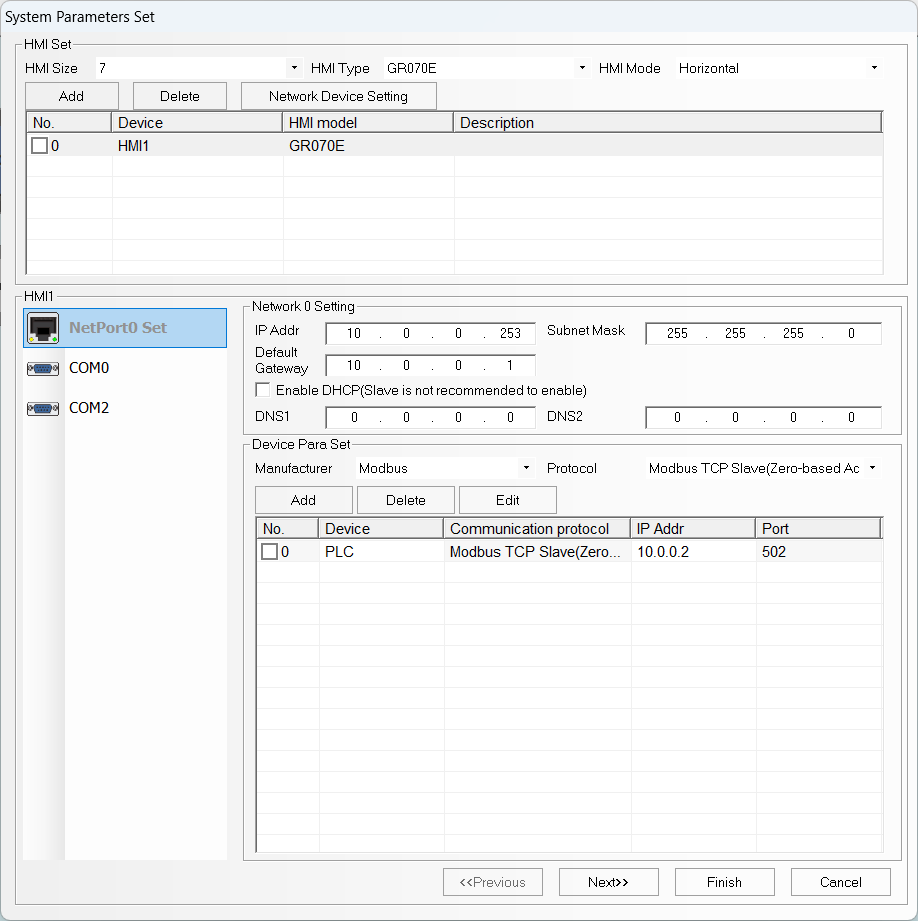
Task: Delete the selected HMI device
Action: tap(179, 96)
